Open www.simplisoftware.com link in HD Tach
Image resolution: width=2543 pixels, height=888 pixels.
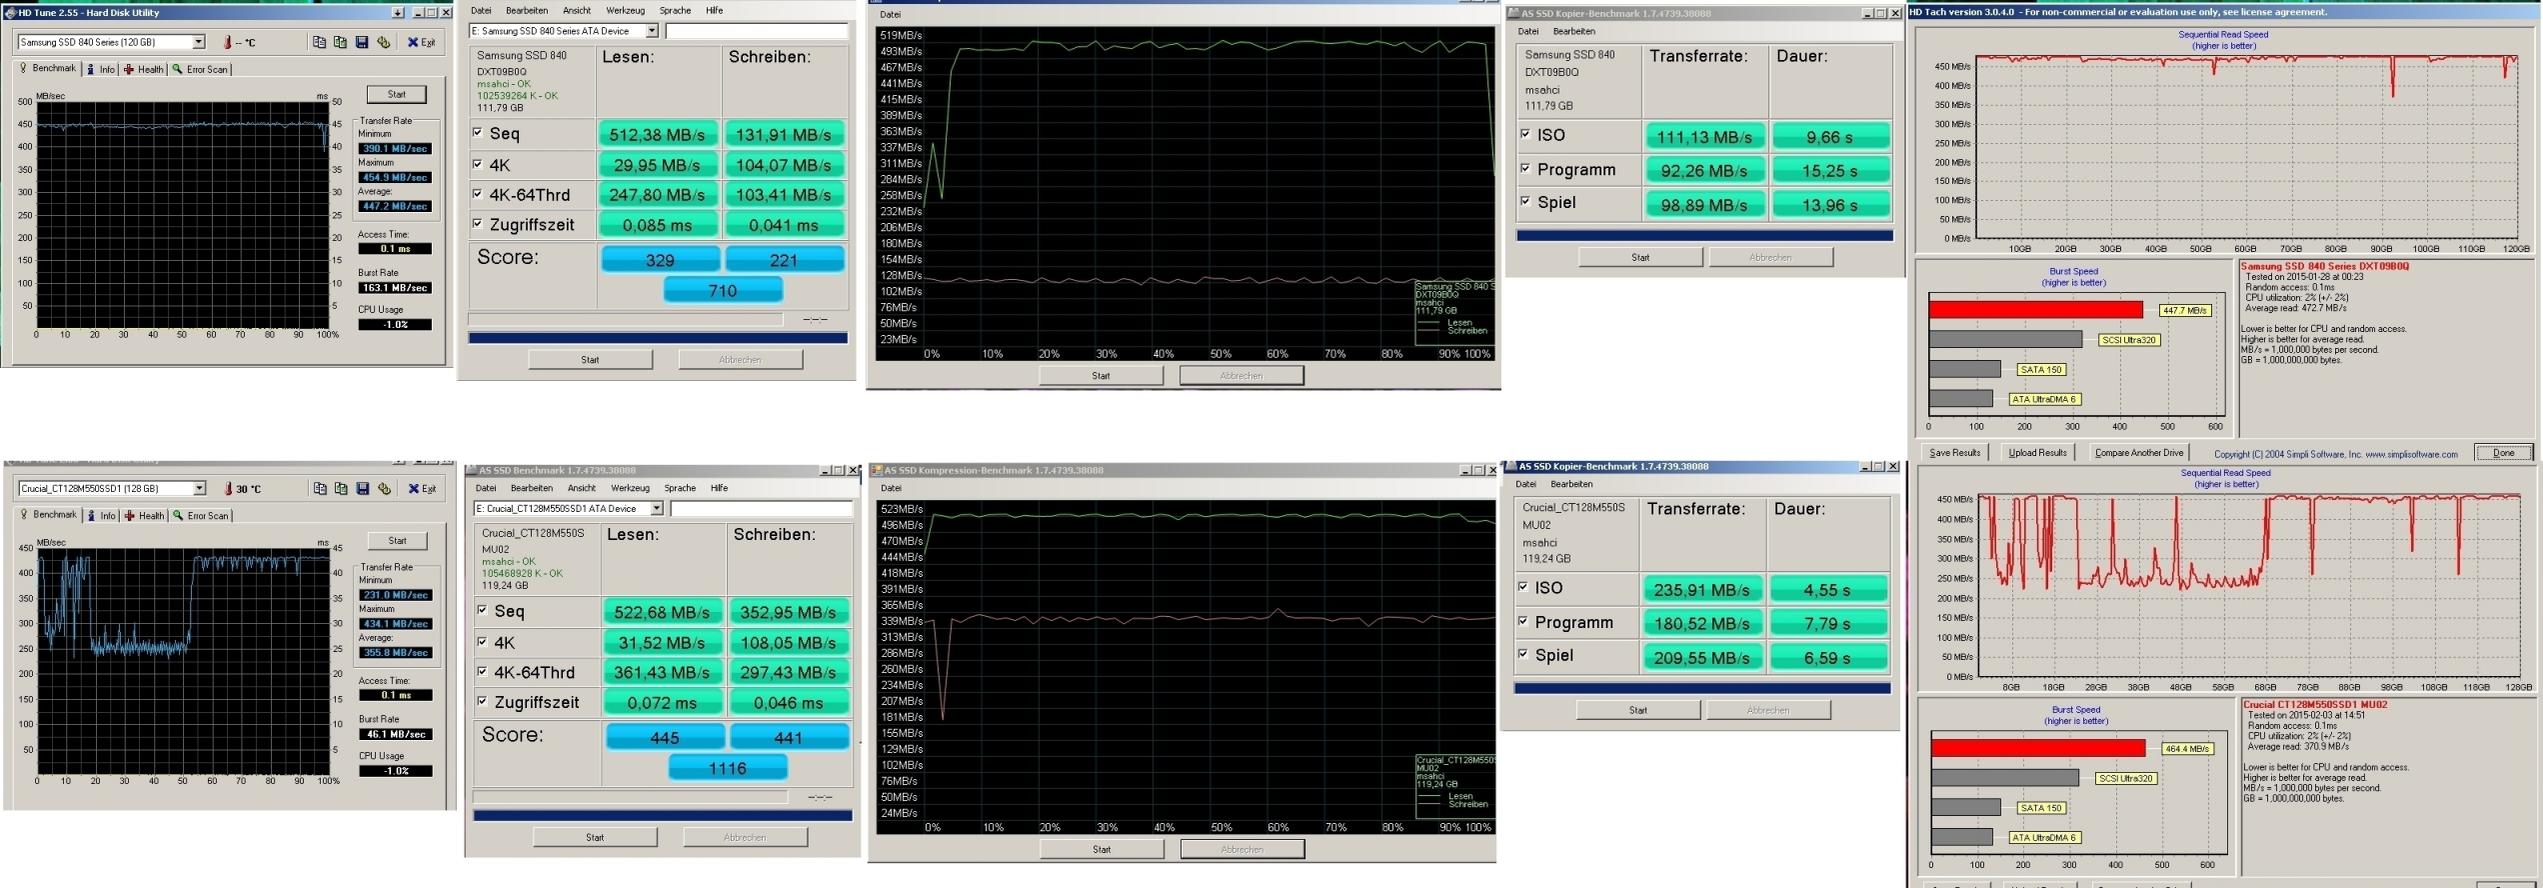(2411, 454)
